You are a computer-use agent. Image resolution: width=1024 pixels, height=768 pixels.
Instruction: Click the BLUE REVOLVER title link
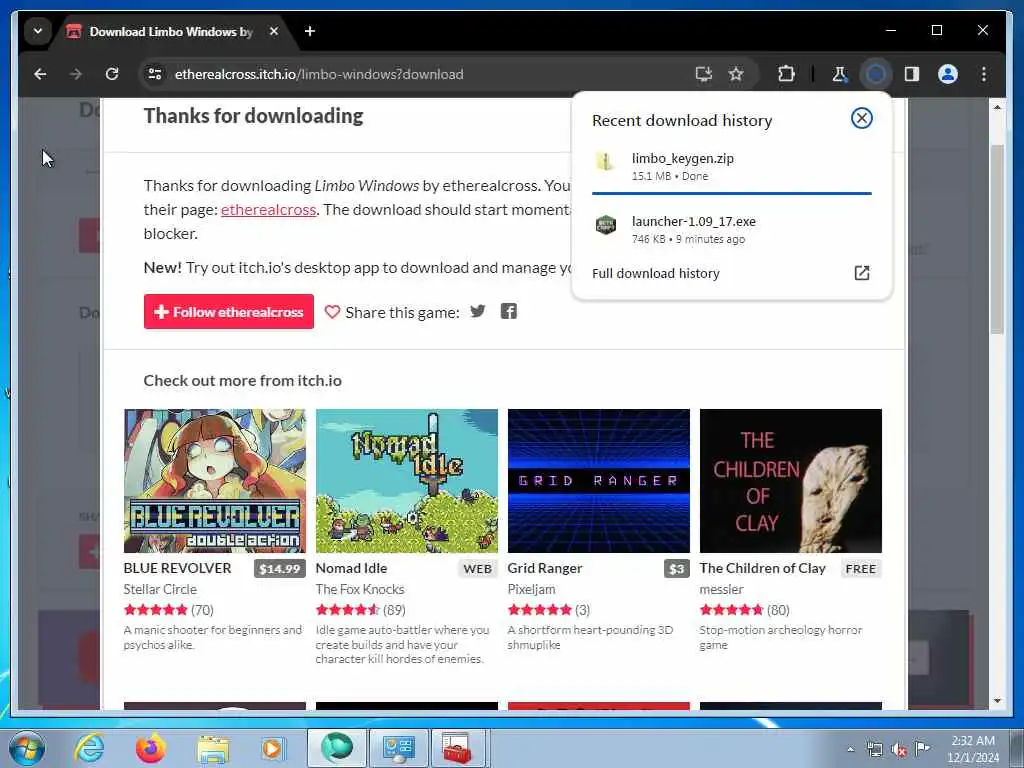click(177, 568)
